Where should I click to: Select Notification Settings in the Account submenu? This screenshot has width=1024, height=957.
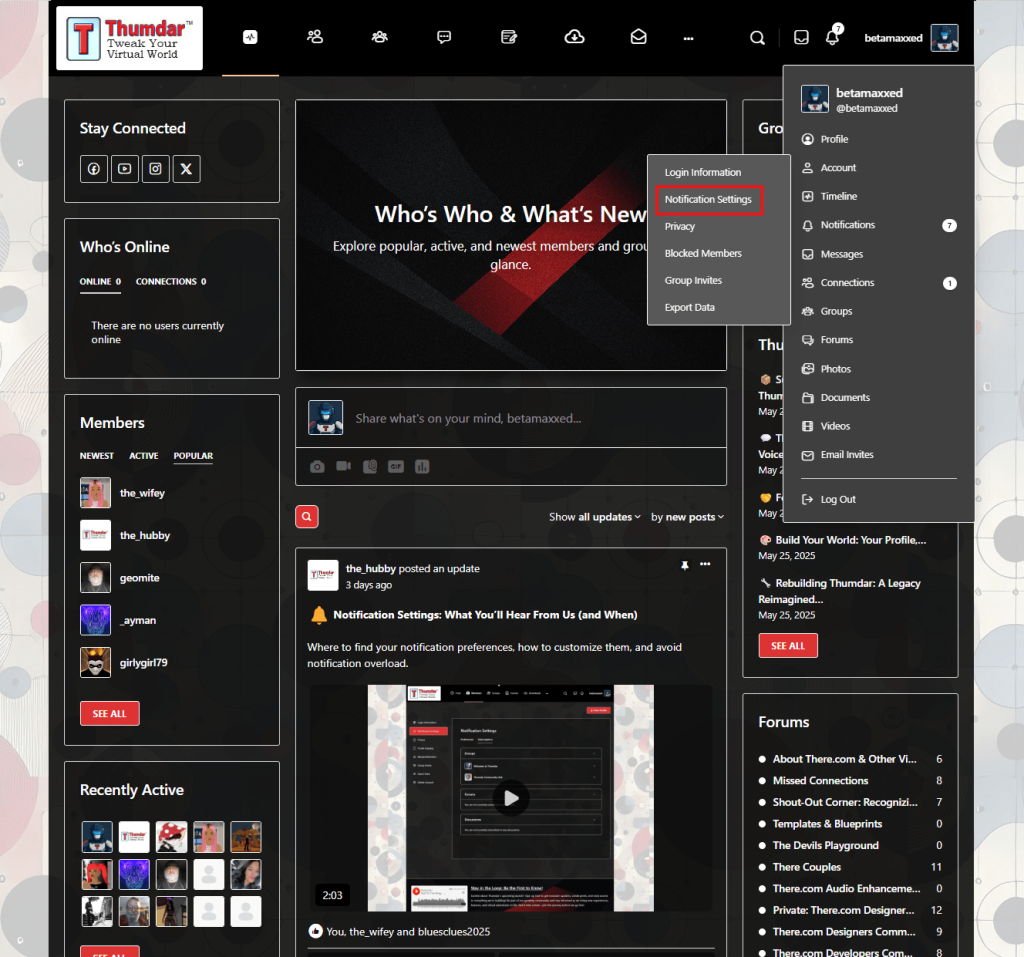click(x=709, y=199)
